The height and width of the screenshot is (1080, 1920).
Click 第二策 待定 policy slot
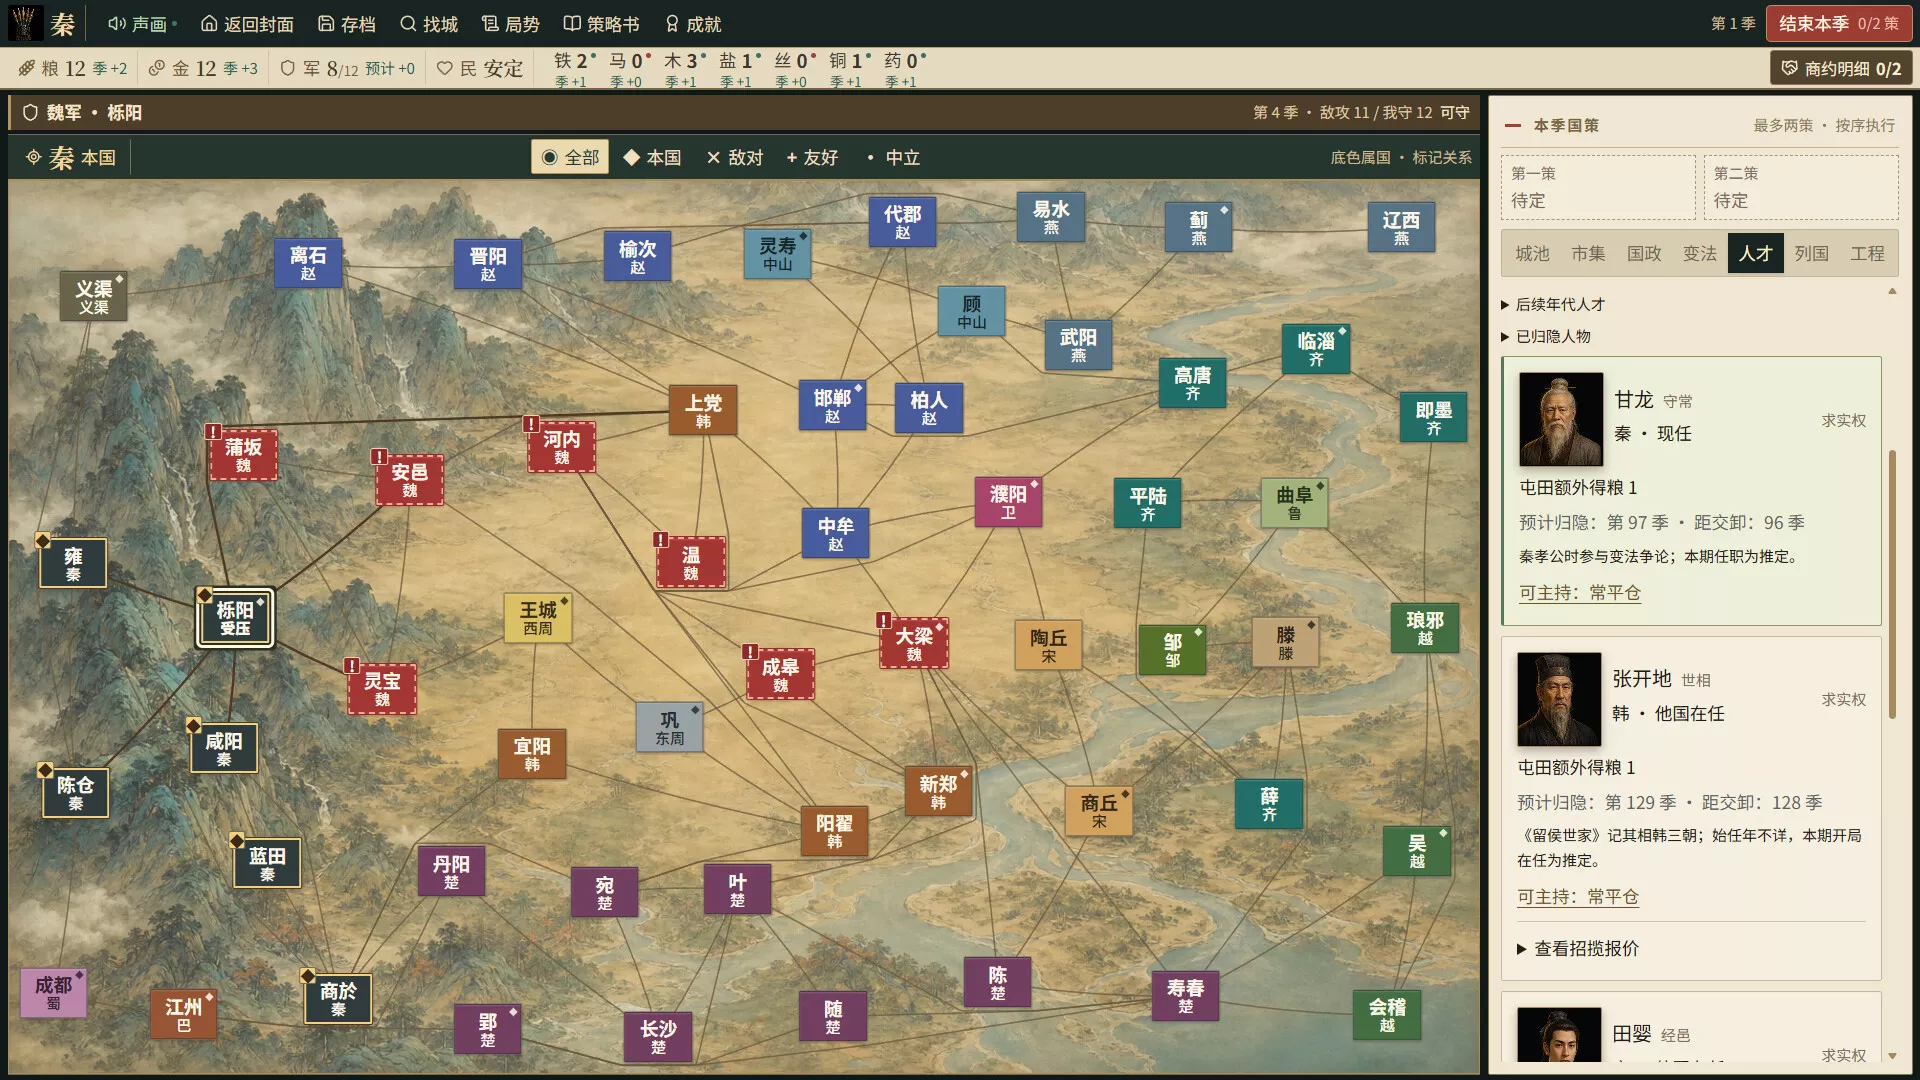pyautogui.click(x=1801, y=187)
